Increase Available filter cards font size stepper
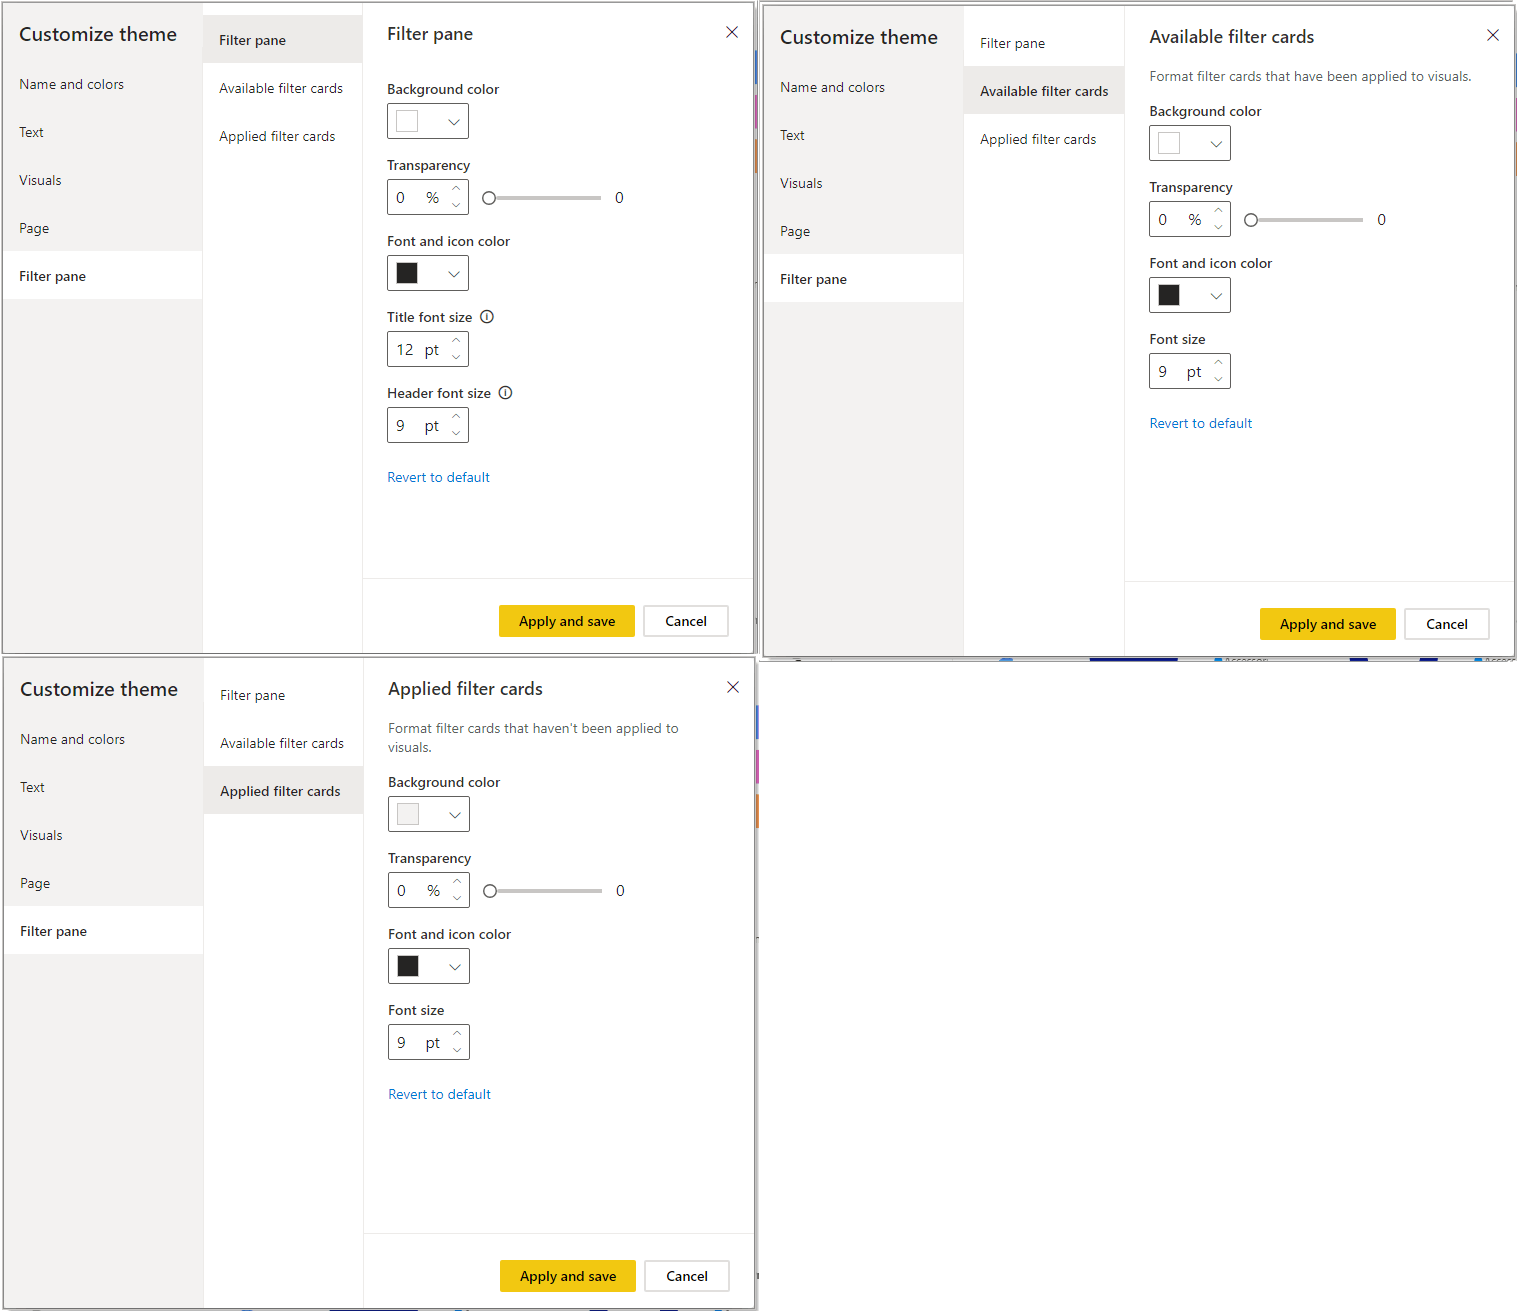1518x1316 pixels. tap(1218, 363)
